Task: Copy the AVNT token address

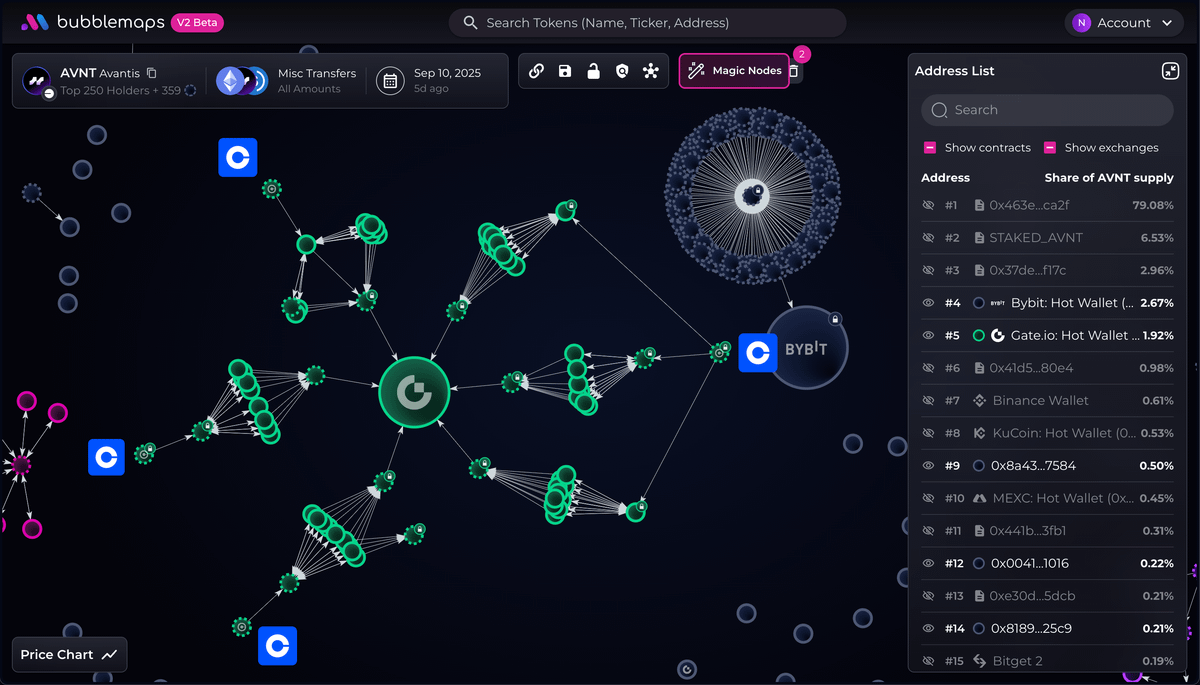Action: point(152,73)
